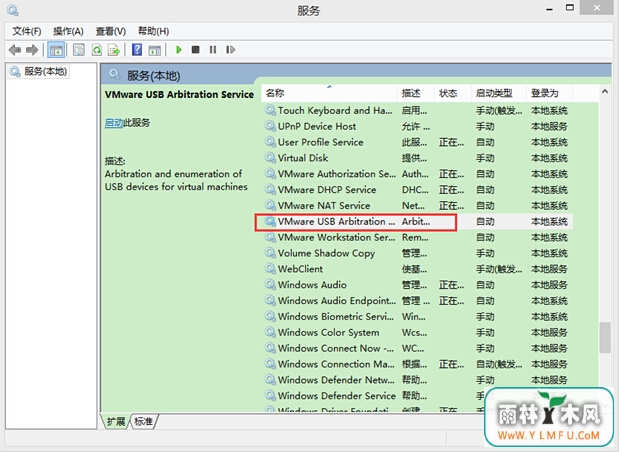Select the Virtual Disk service

(x=417, y=158)
